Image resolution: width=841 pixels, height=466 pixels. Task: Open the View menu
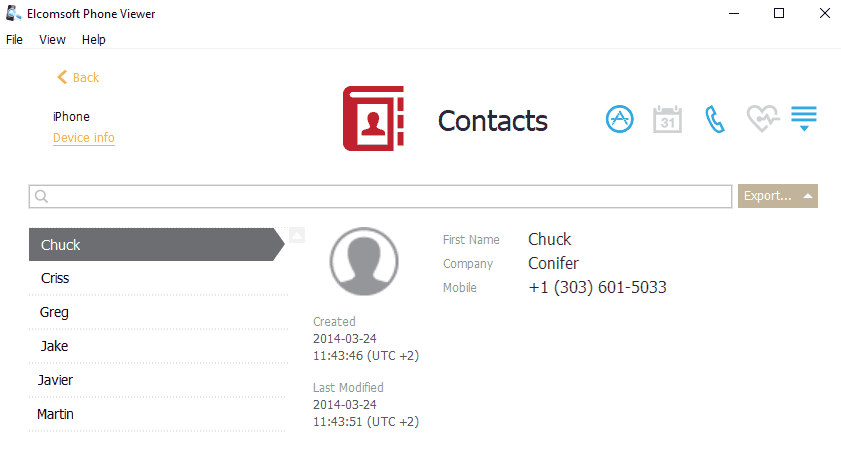click(x=52, y=40)
